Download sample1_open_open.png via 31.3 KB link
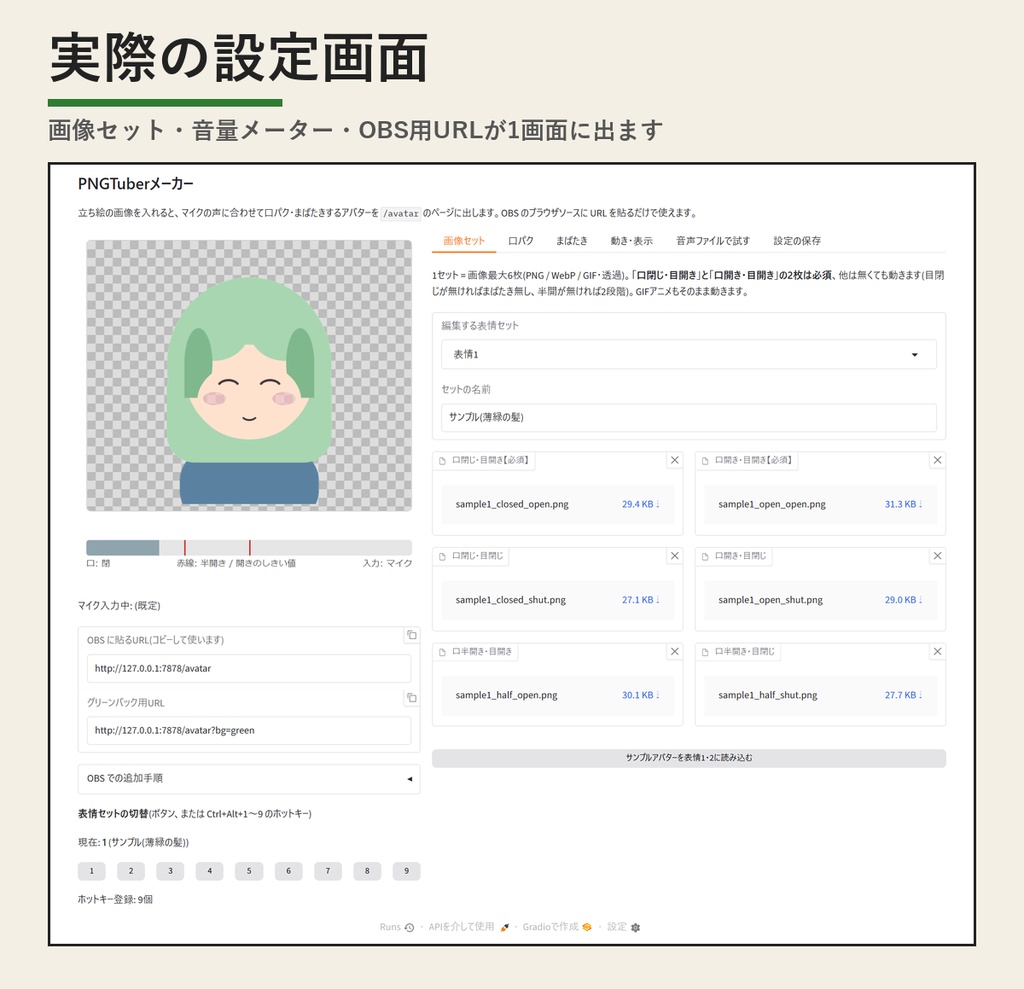Viewport: 1024px width, 989px height. click(x=903, y=504)
